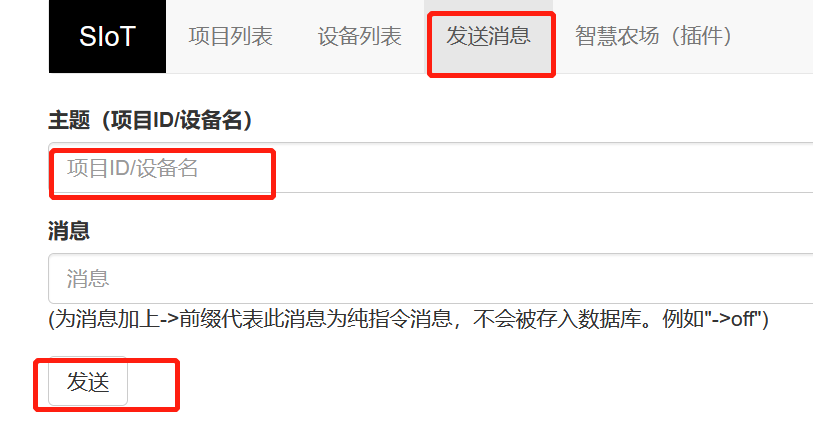Viewport: 813px width, 428px height.
Task: Select the 发送消息 tab
Action: tap(488, 36)
